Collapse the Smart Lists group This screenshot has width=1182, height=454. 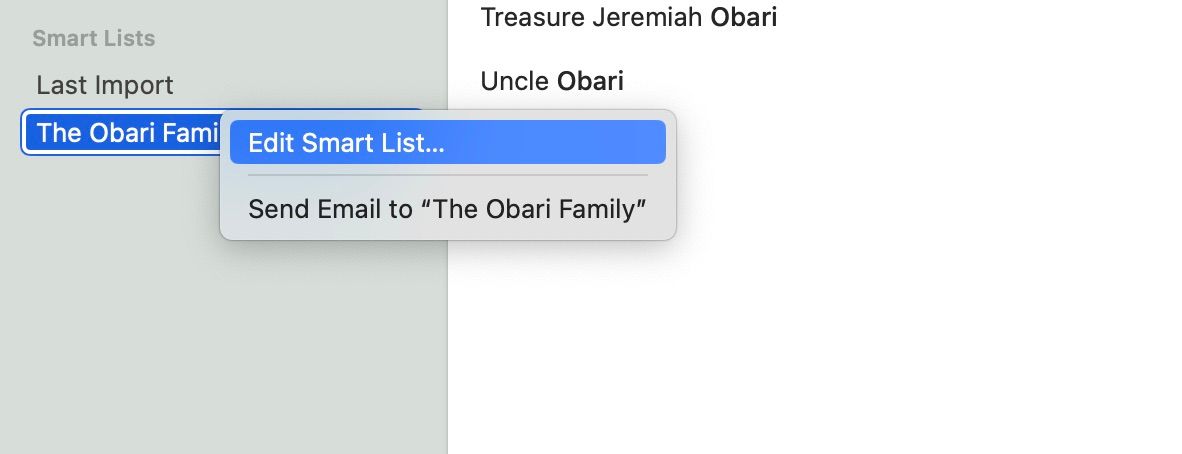click(94, 39)
